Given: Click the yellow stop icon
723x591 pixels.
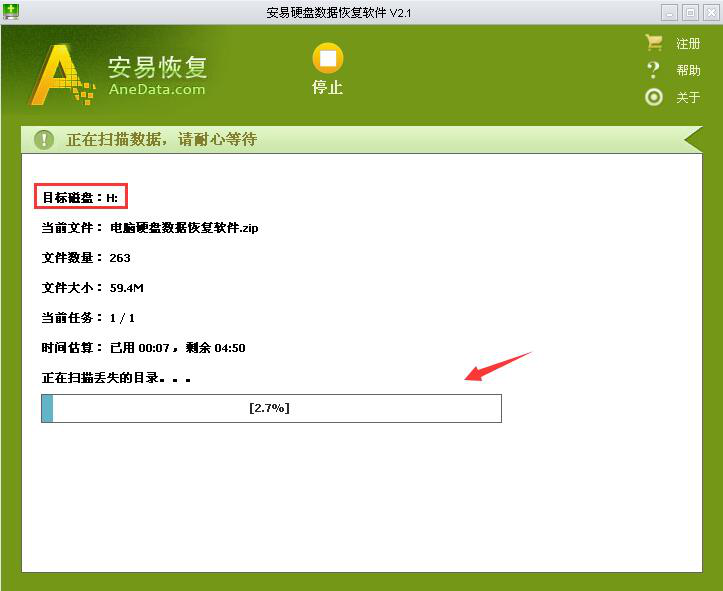Looking at the screenshot, I should click(x=327, y=59).
